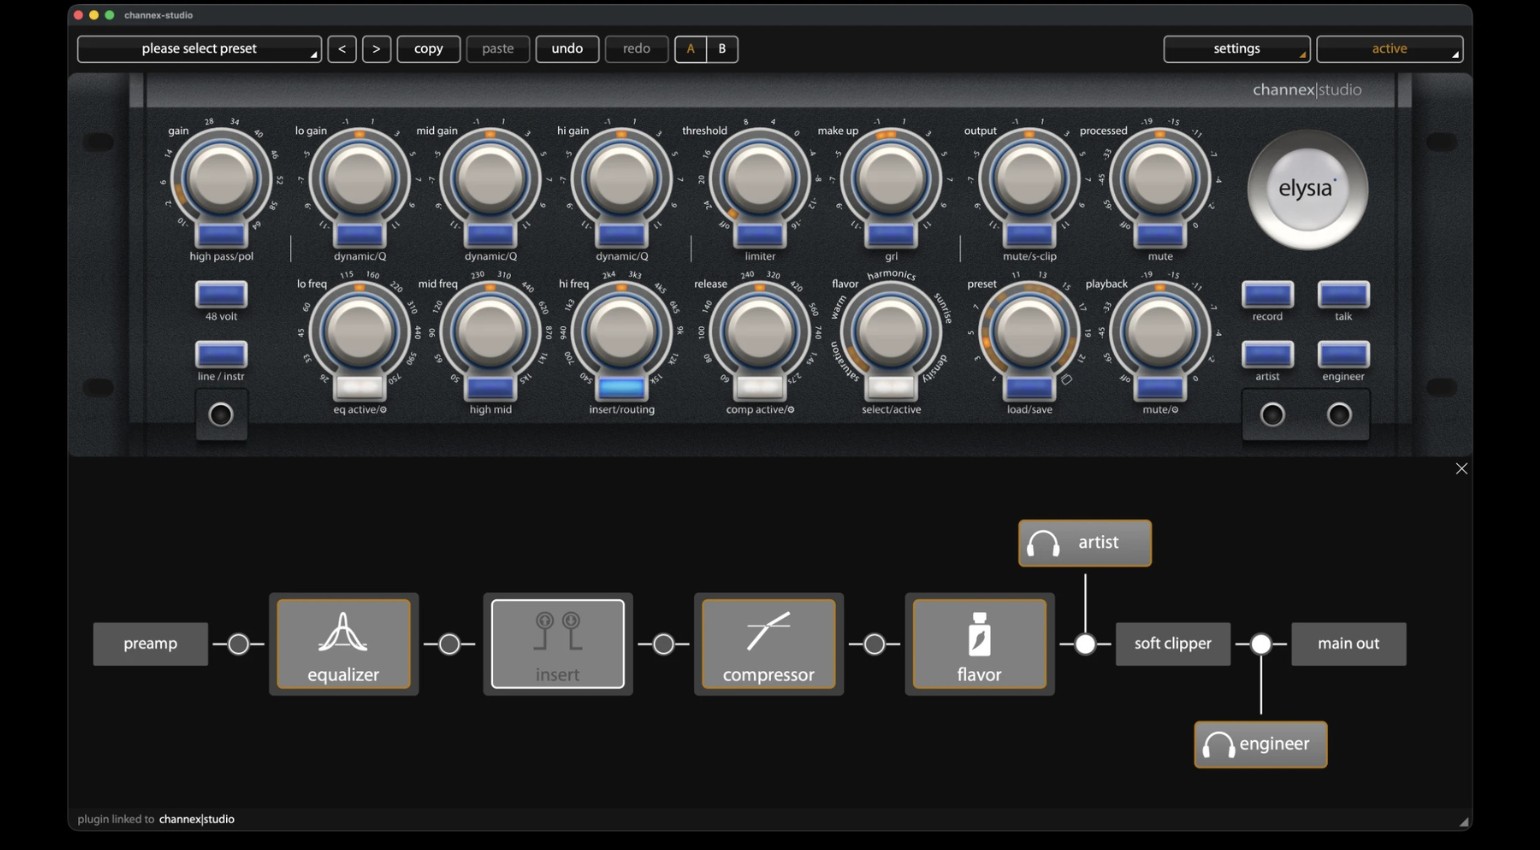Toggle the line / instr input switch
This screenshot has width=1540, height=850.
[x=221, y=355]
